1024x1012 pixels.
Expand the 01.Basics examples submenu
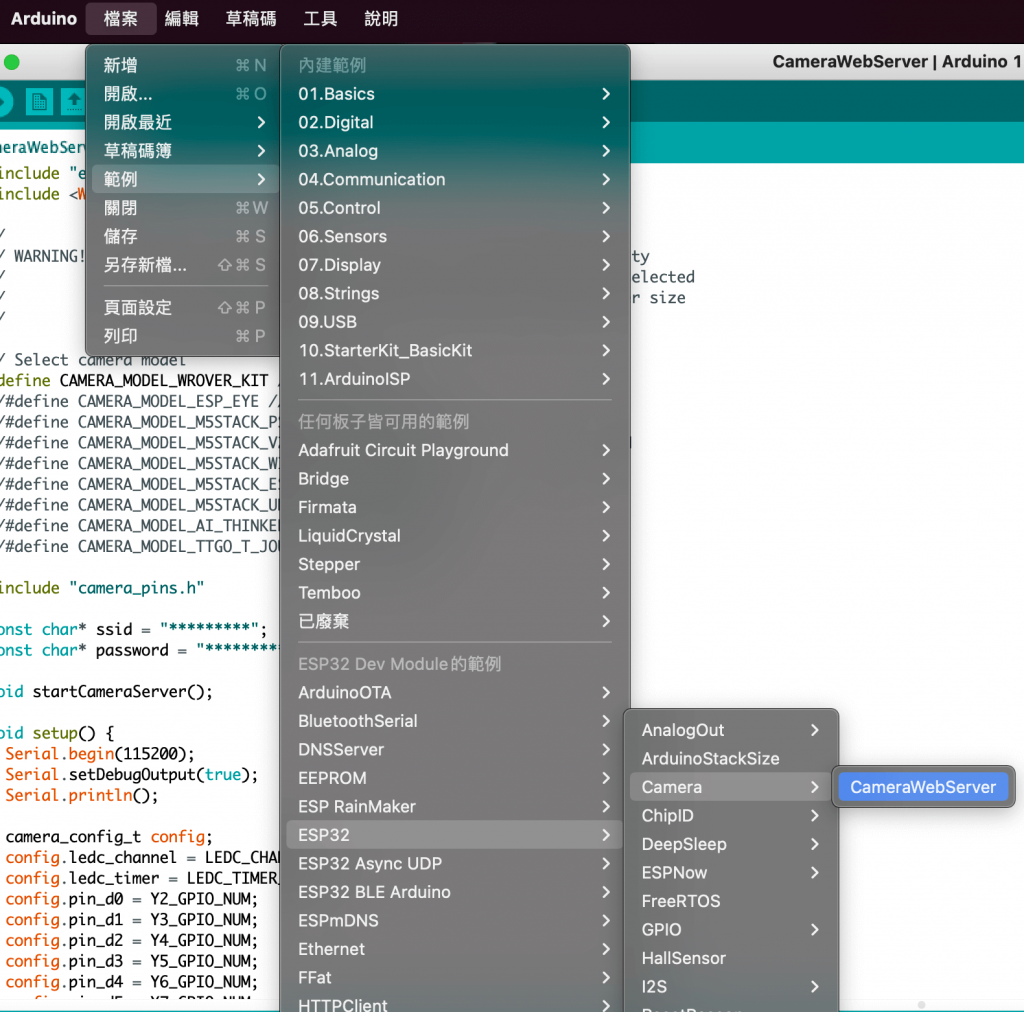point(454,93)
